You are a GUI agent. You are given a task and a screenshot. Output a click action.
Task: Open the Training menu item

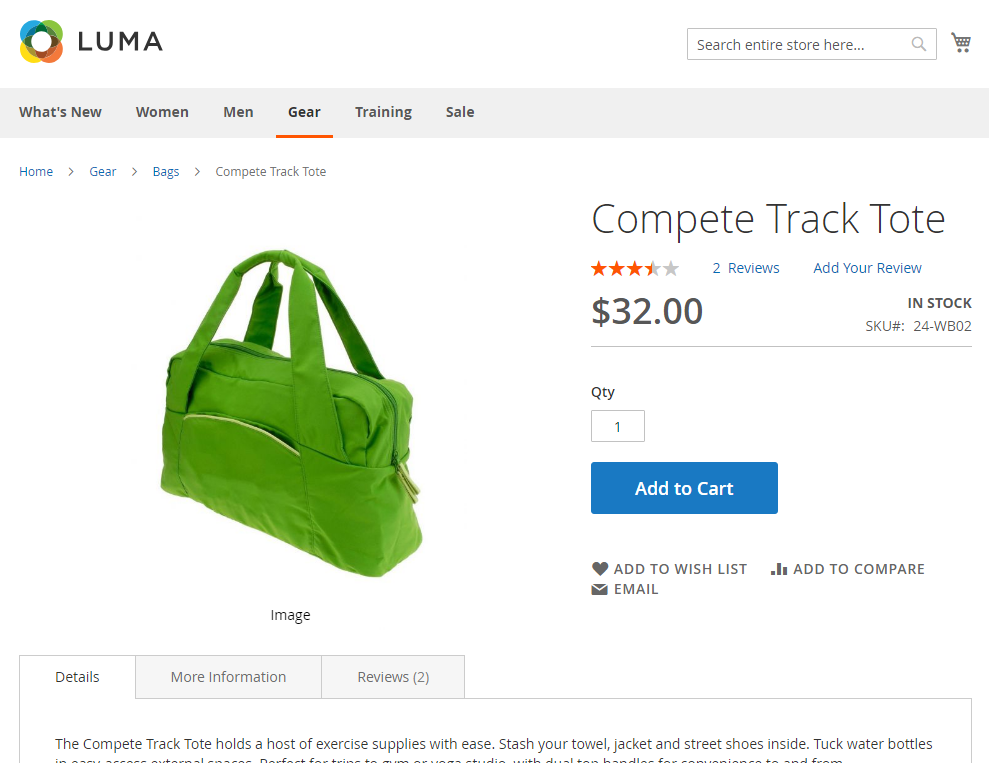coord(383,112)
